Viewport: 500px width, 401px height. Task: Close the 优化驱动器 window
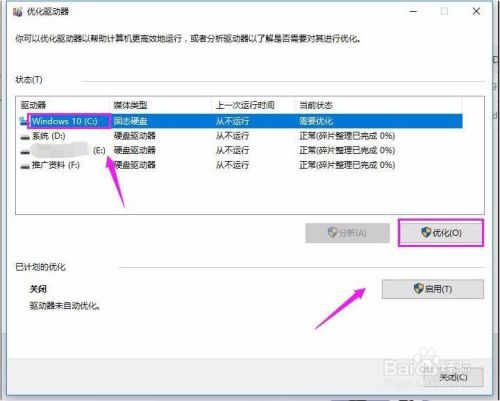click(476, 11)
